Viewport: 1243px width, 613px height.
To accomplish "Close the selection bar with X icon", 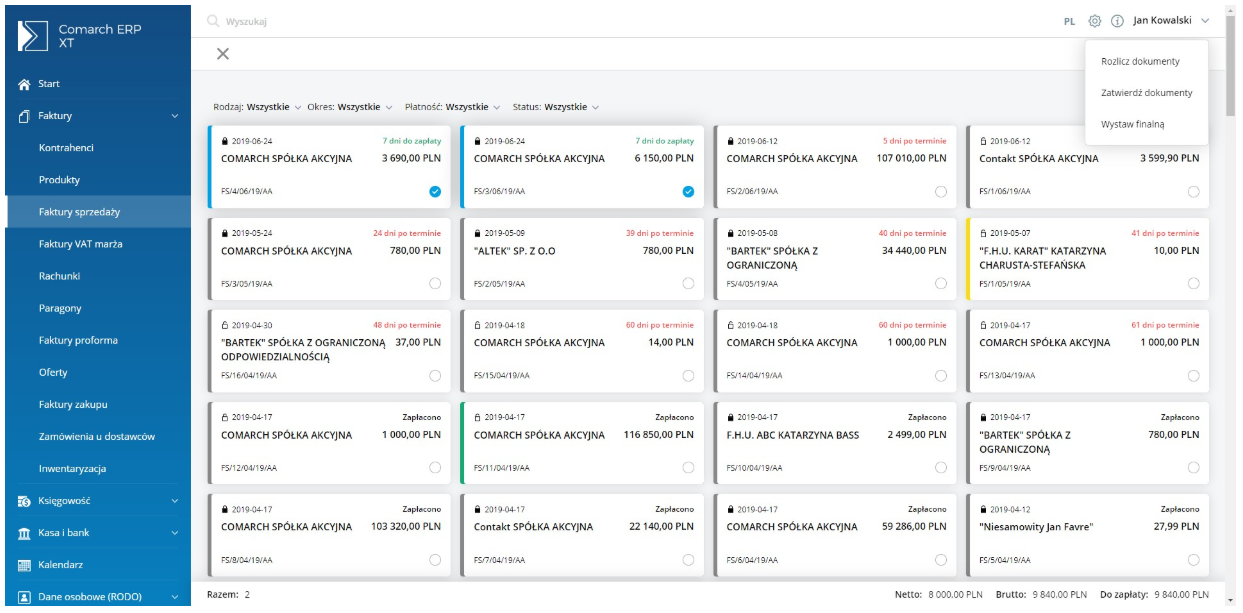I will click(223, 53).
